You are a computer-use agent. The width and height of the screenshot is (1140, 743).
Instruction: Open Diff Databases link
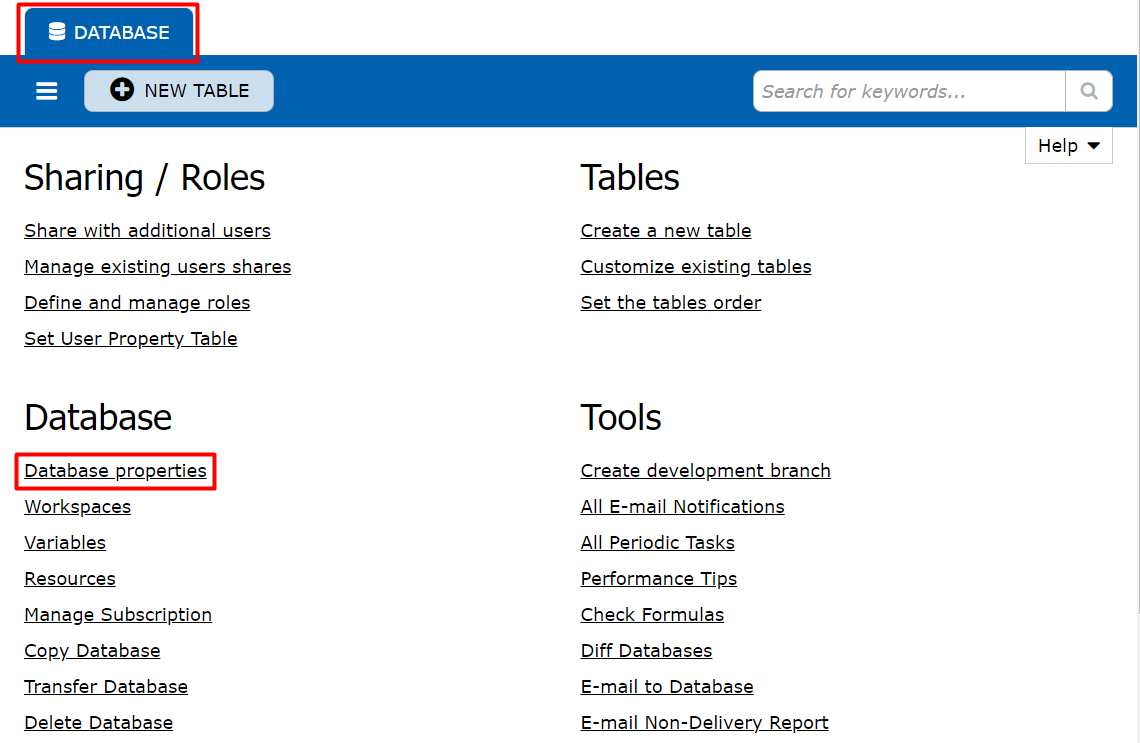(x=646, y=651)
